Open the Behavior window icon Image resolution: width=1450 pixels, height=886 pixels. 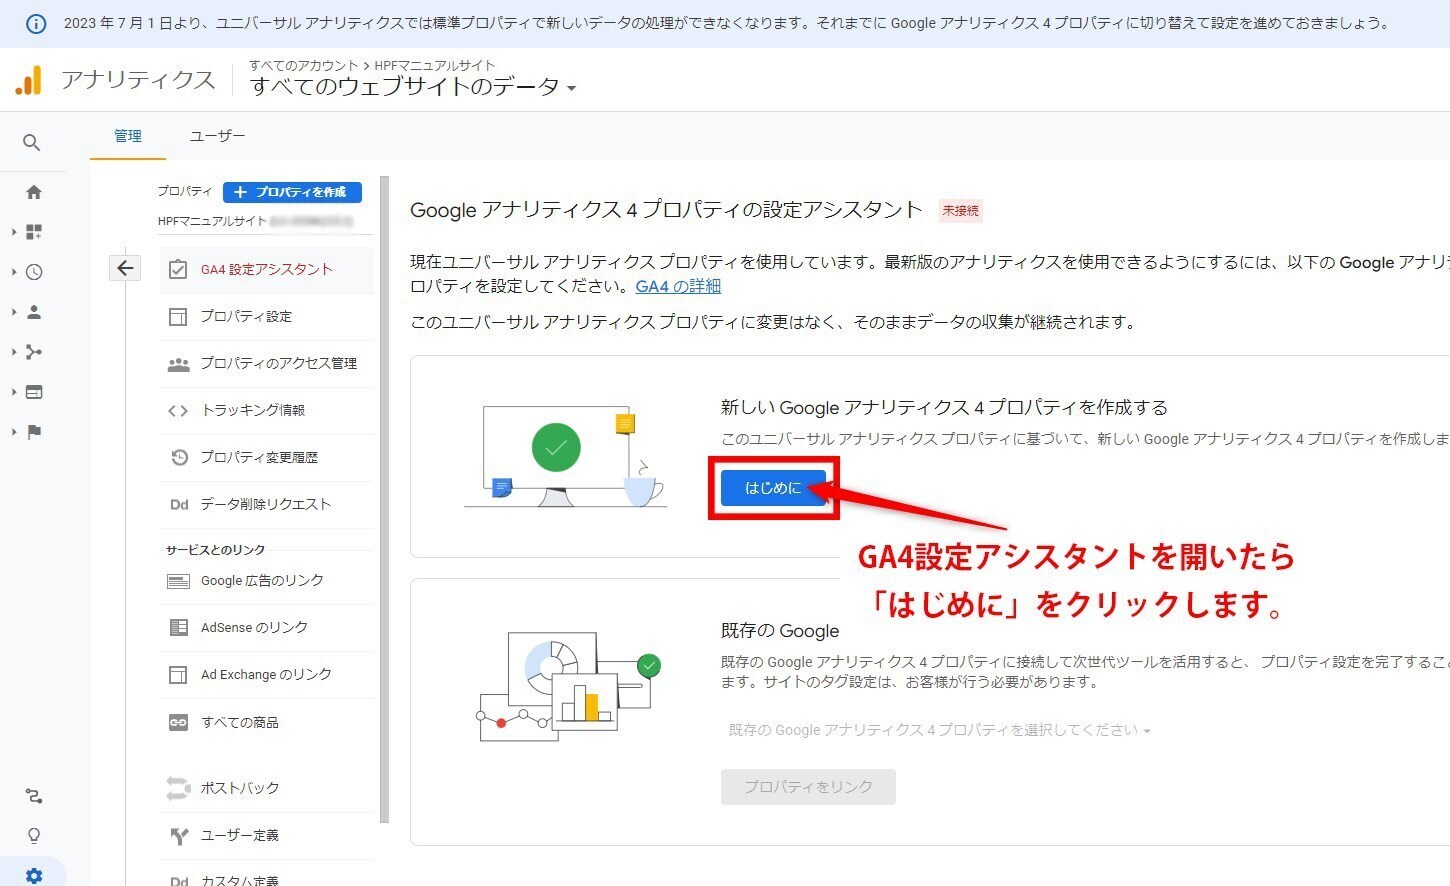(x=34, y=392)
